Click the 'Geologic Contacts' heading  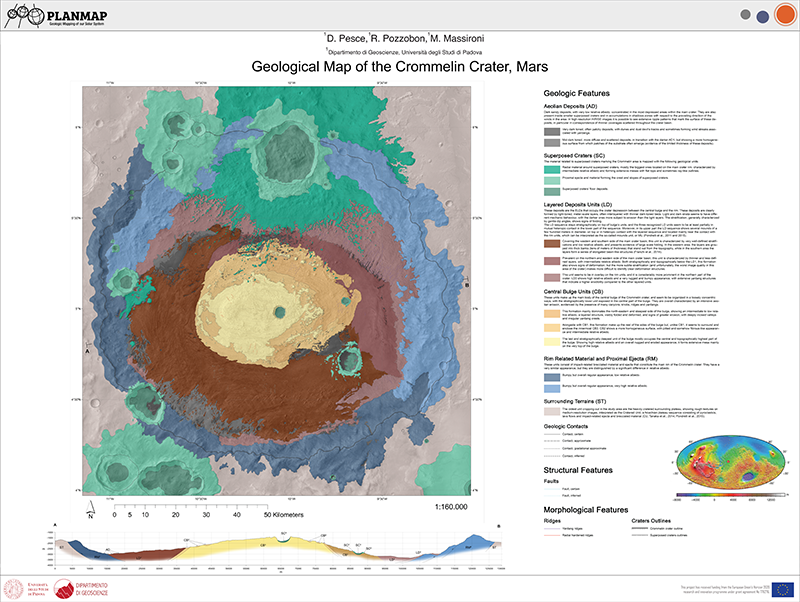(566, 427)
